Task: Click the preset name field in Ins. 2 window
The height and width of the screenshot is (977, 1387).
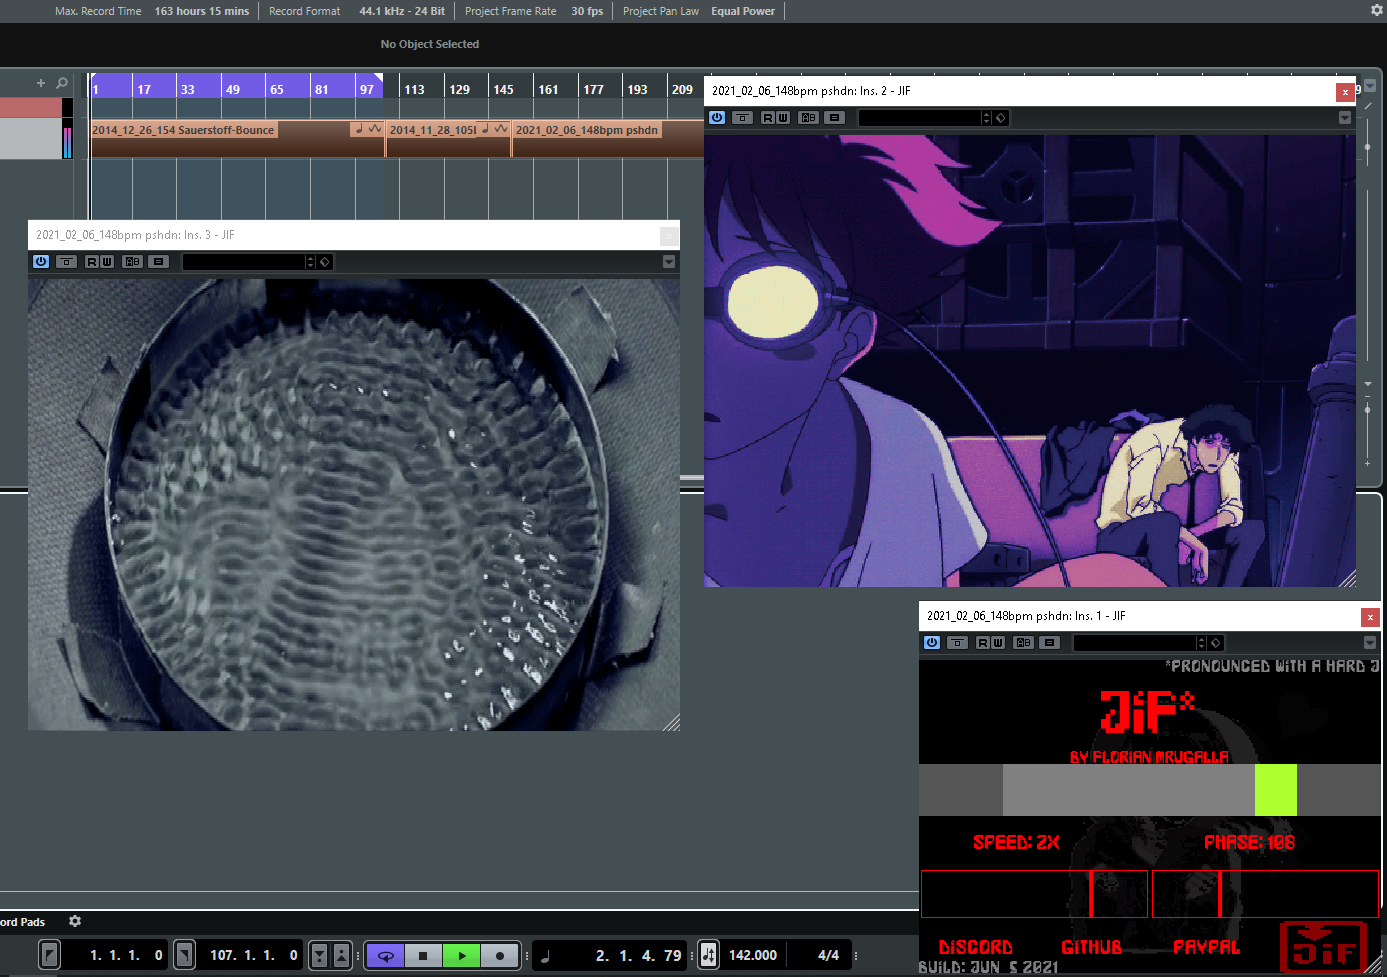Action: (x=920, y=118)
